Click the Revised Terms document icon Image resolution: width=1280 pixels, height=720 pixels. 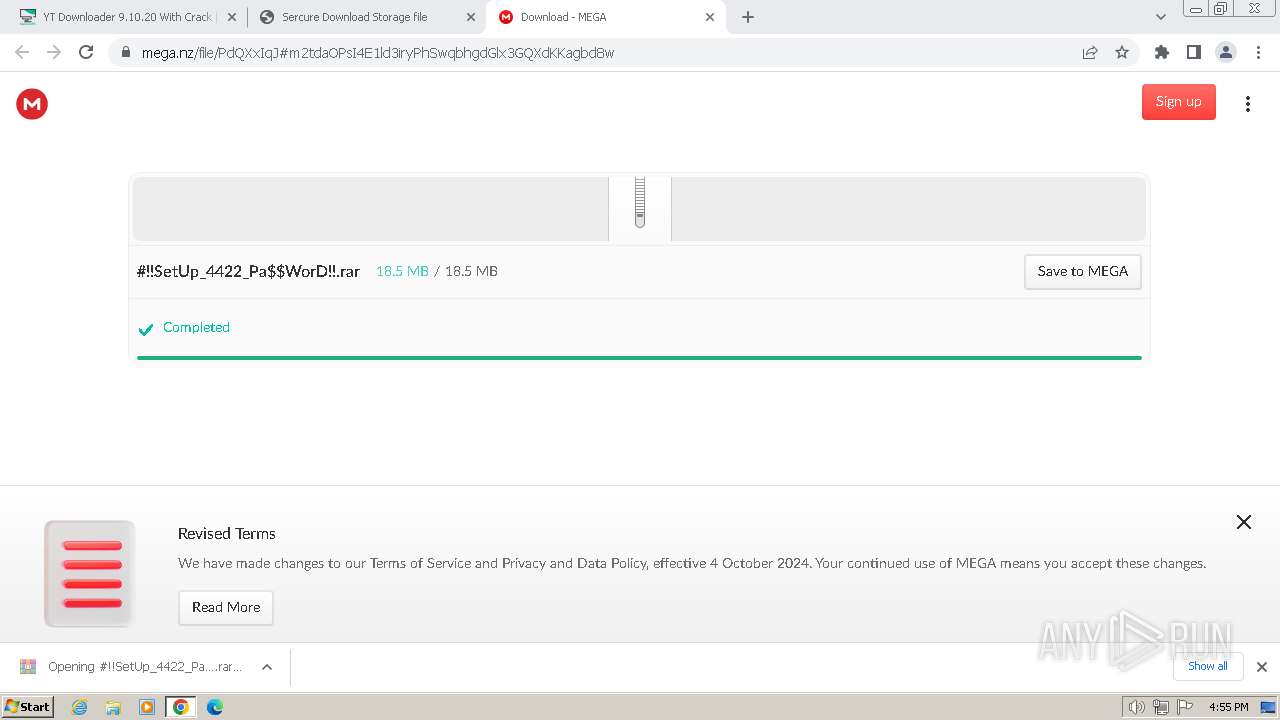click(x=89, y=573)
